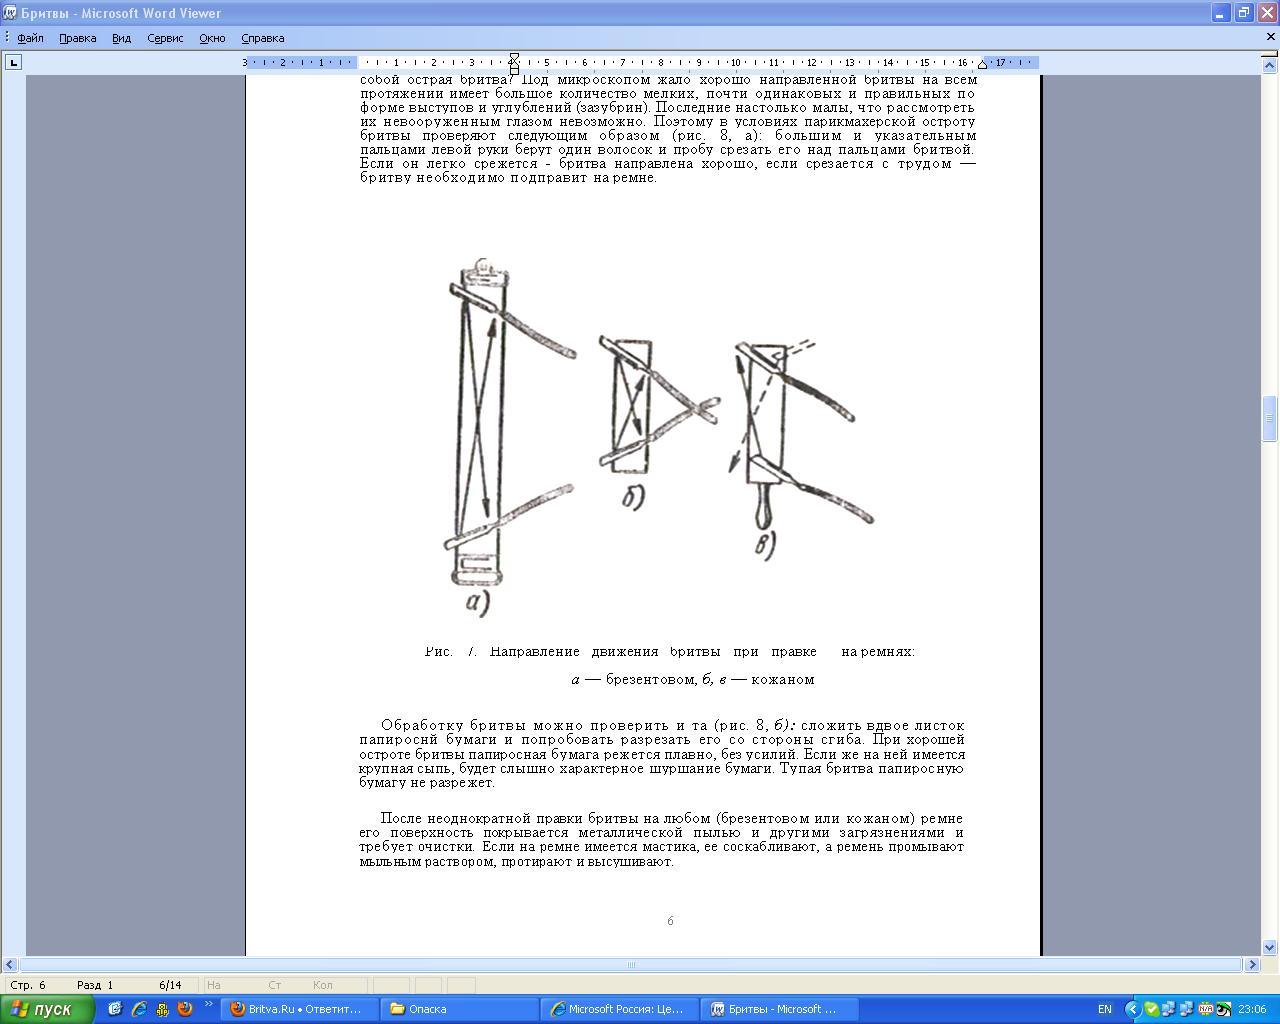The height and width of the screenshot is (1024, 1280).
Task: Expand hidden system tray icons
Action: coord(1132,1009)
